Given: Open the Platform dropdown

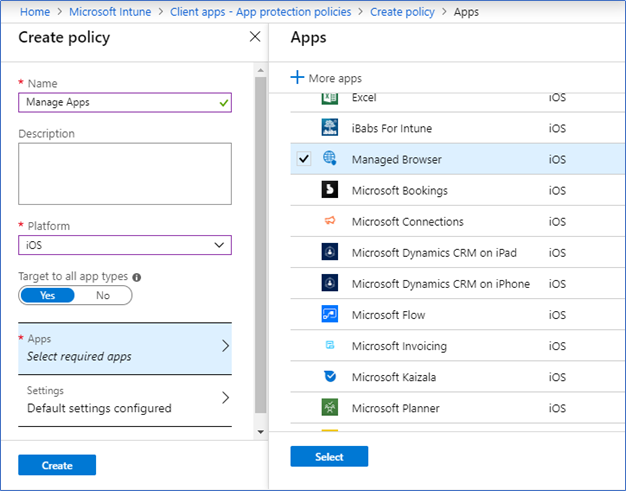Looking at the screenshot, I should (125, 245).
